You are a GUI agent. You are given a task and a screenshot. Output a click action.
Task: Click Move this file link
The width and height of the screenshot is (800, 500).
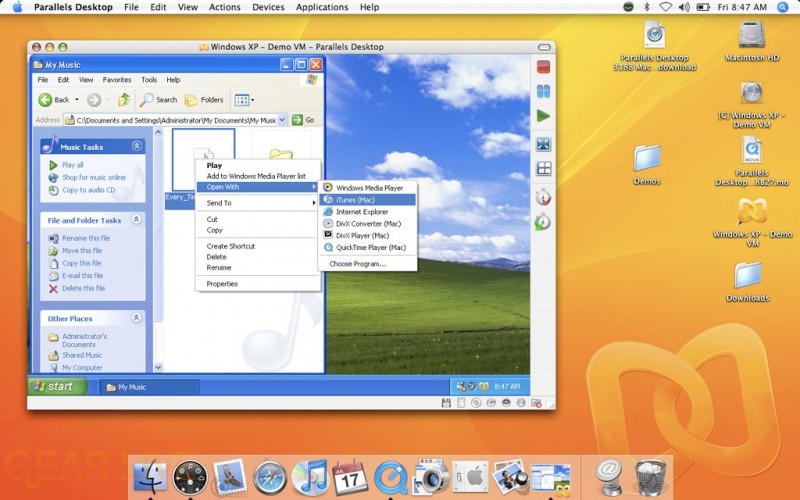(x=82, y=251)
